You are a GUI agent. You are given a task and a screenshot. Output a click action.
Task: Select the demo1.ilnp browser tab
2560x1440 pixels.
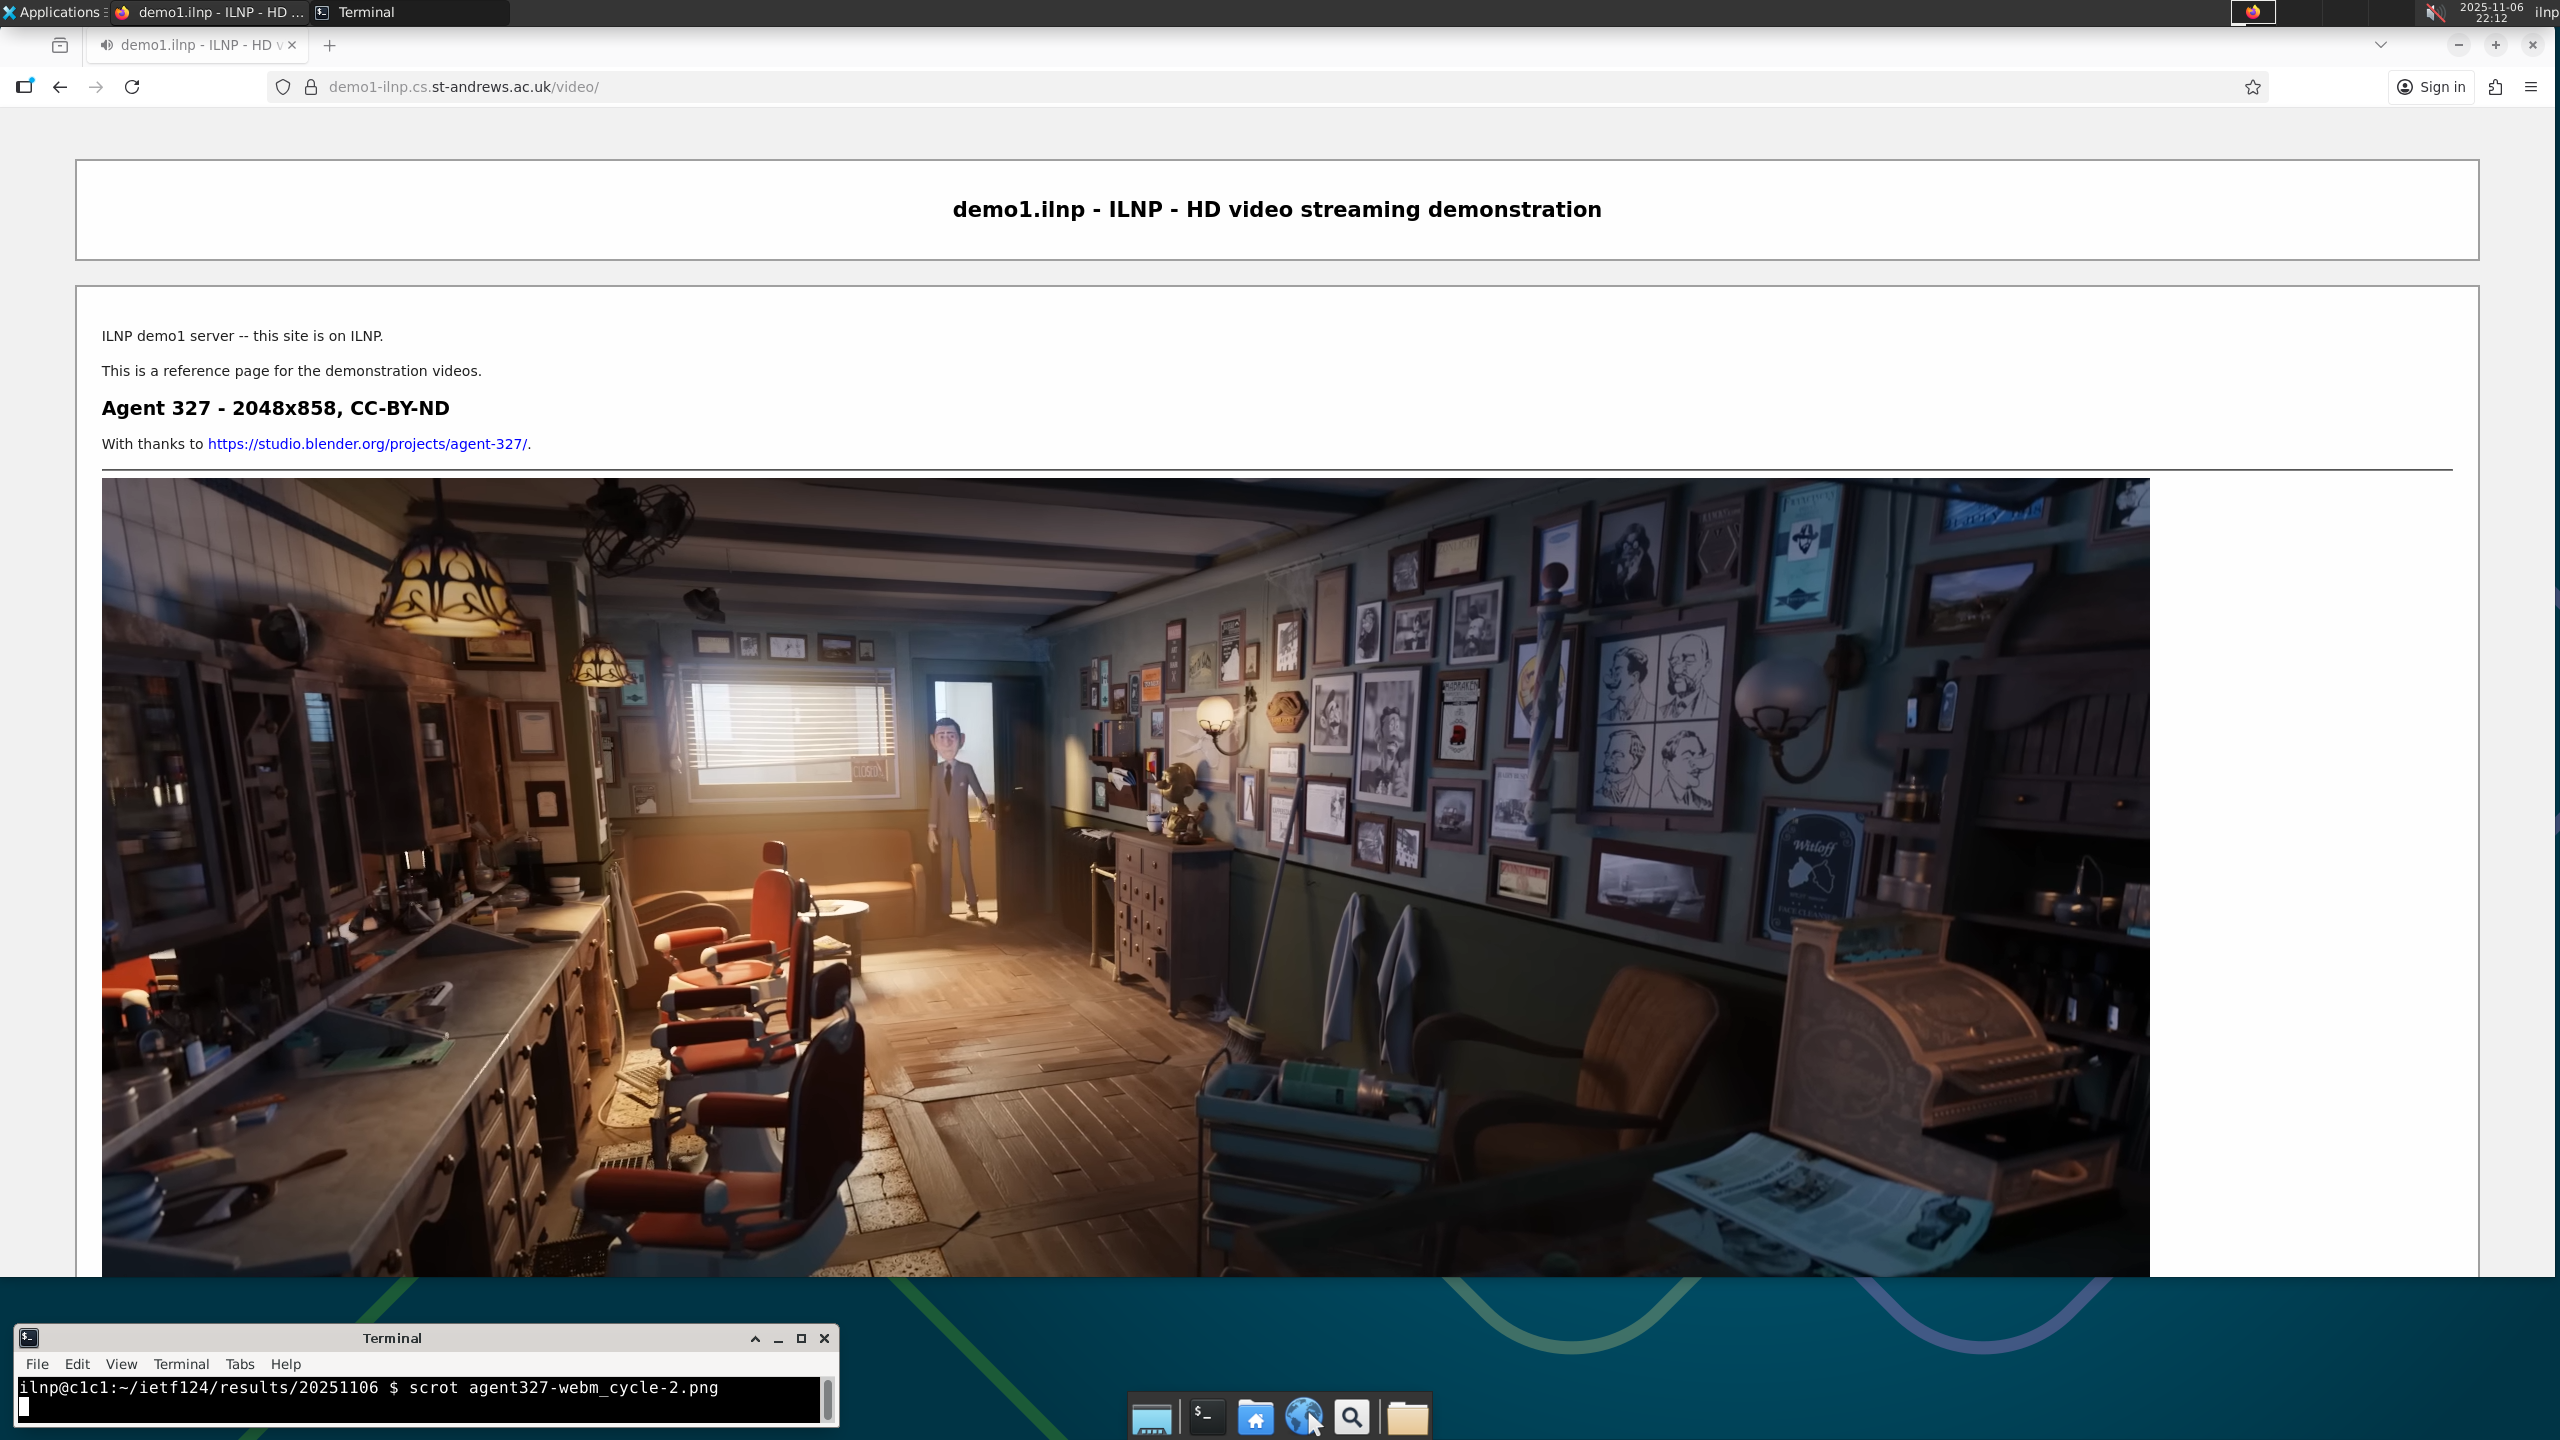coord(198,45)
